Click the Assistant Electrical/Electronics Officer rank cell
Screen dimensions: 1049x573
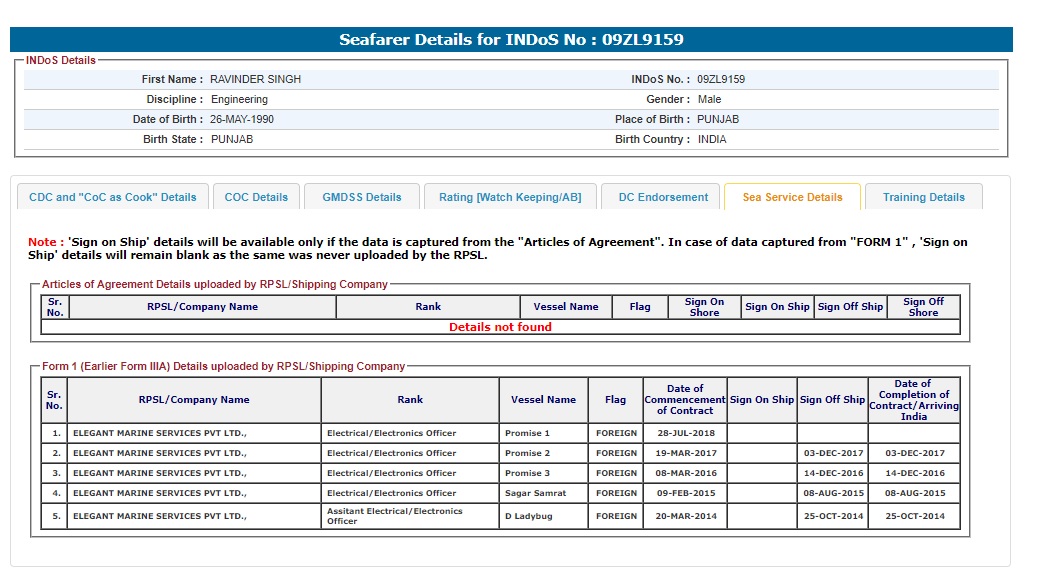pyautogui.click(x=395, y=516)
